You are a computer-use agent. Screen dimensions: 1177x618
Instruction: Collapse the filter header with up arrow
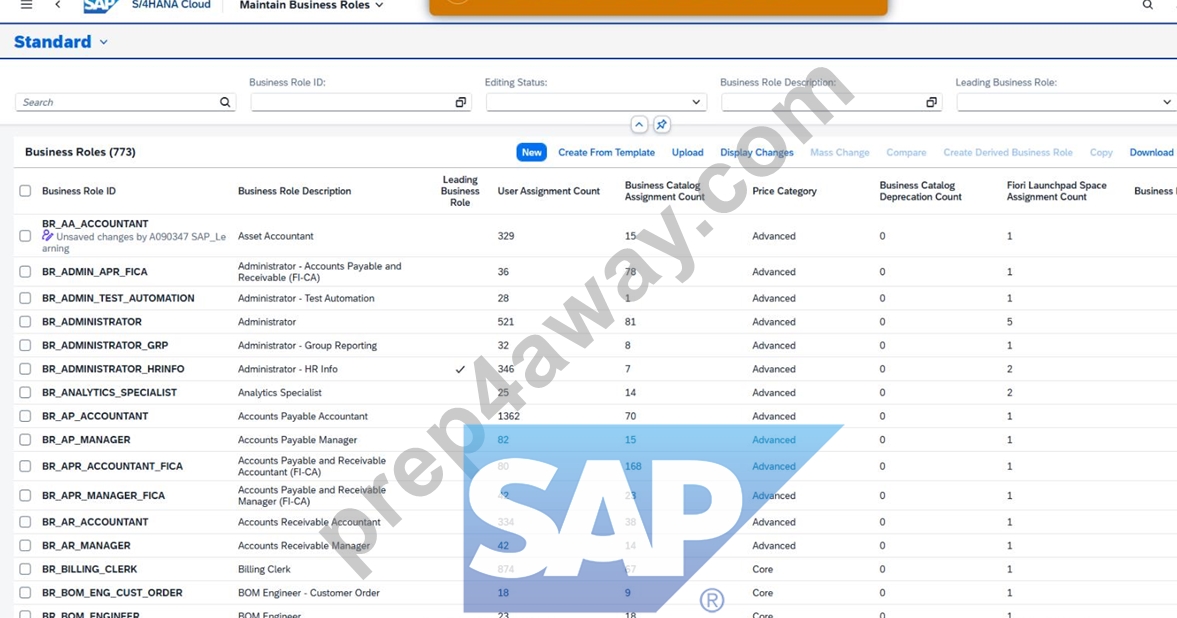tap(639, 125)
